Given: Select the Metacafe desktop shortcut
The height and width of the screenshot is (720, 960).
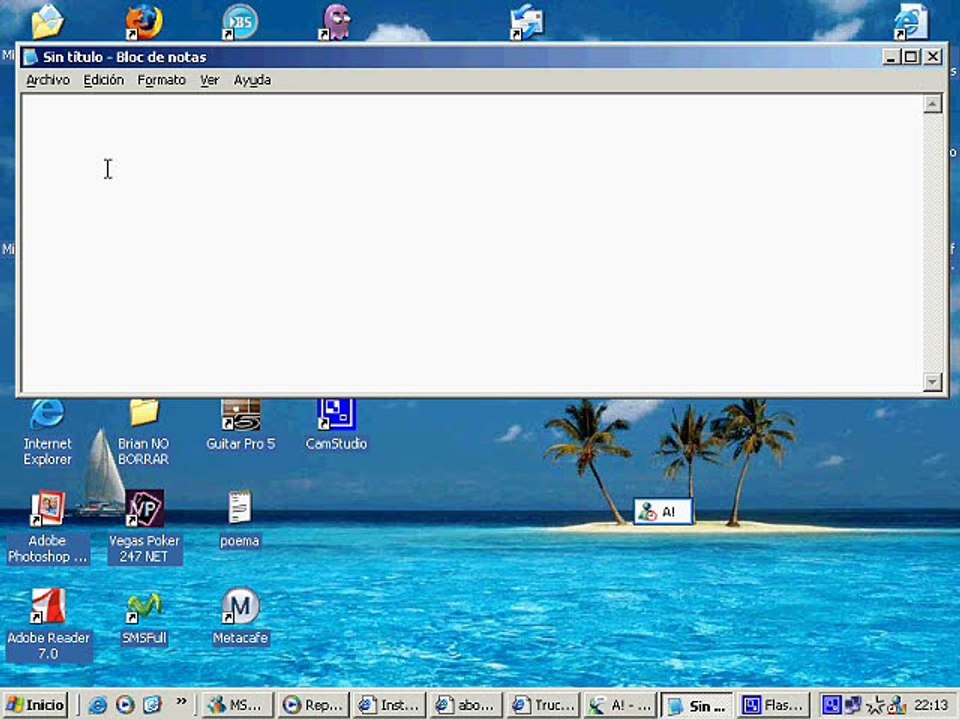Looking at the screenshot, I should [241, 616].
